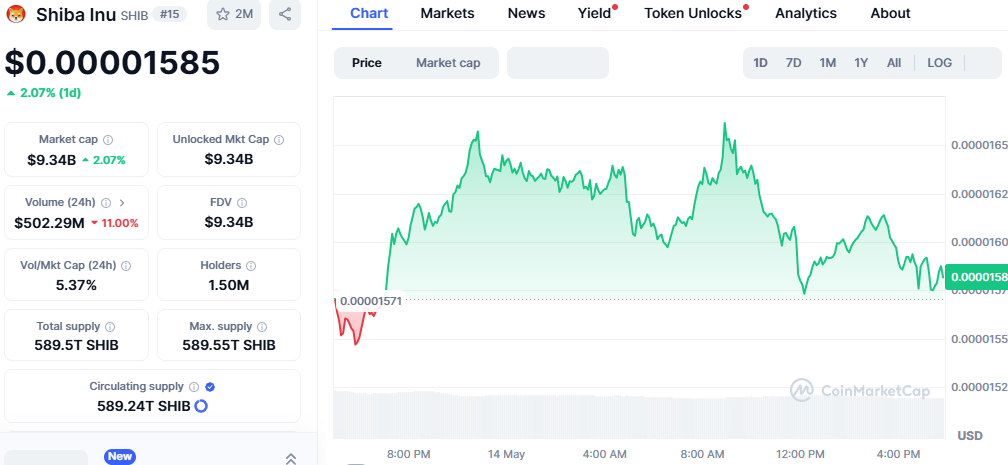Click the share icon button
The image size is (1008, 465).
tap(285, 14)
